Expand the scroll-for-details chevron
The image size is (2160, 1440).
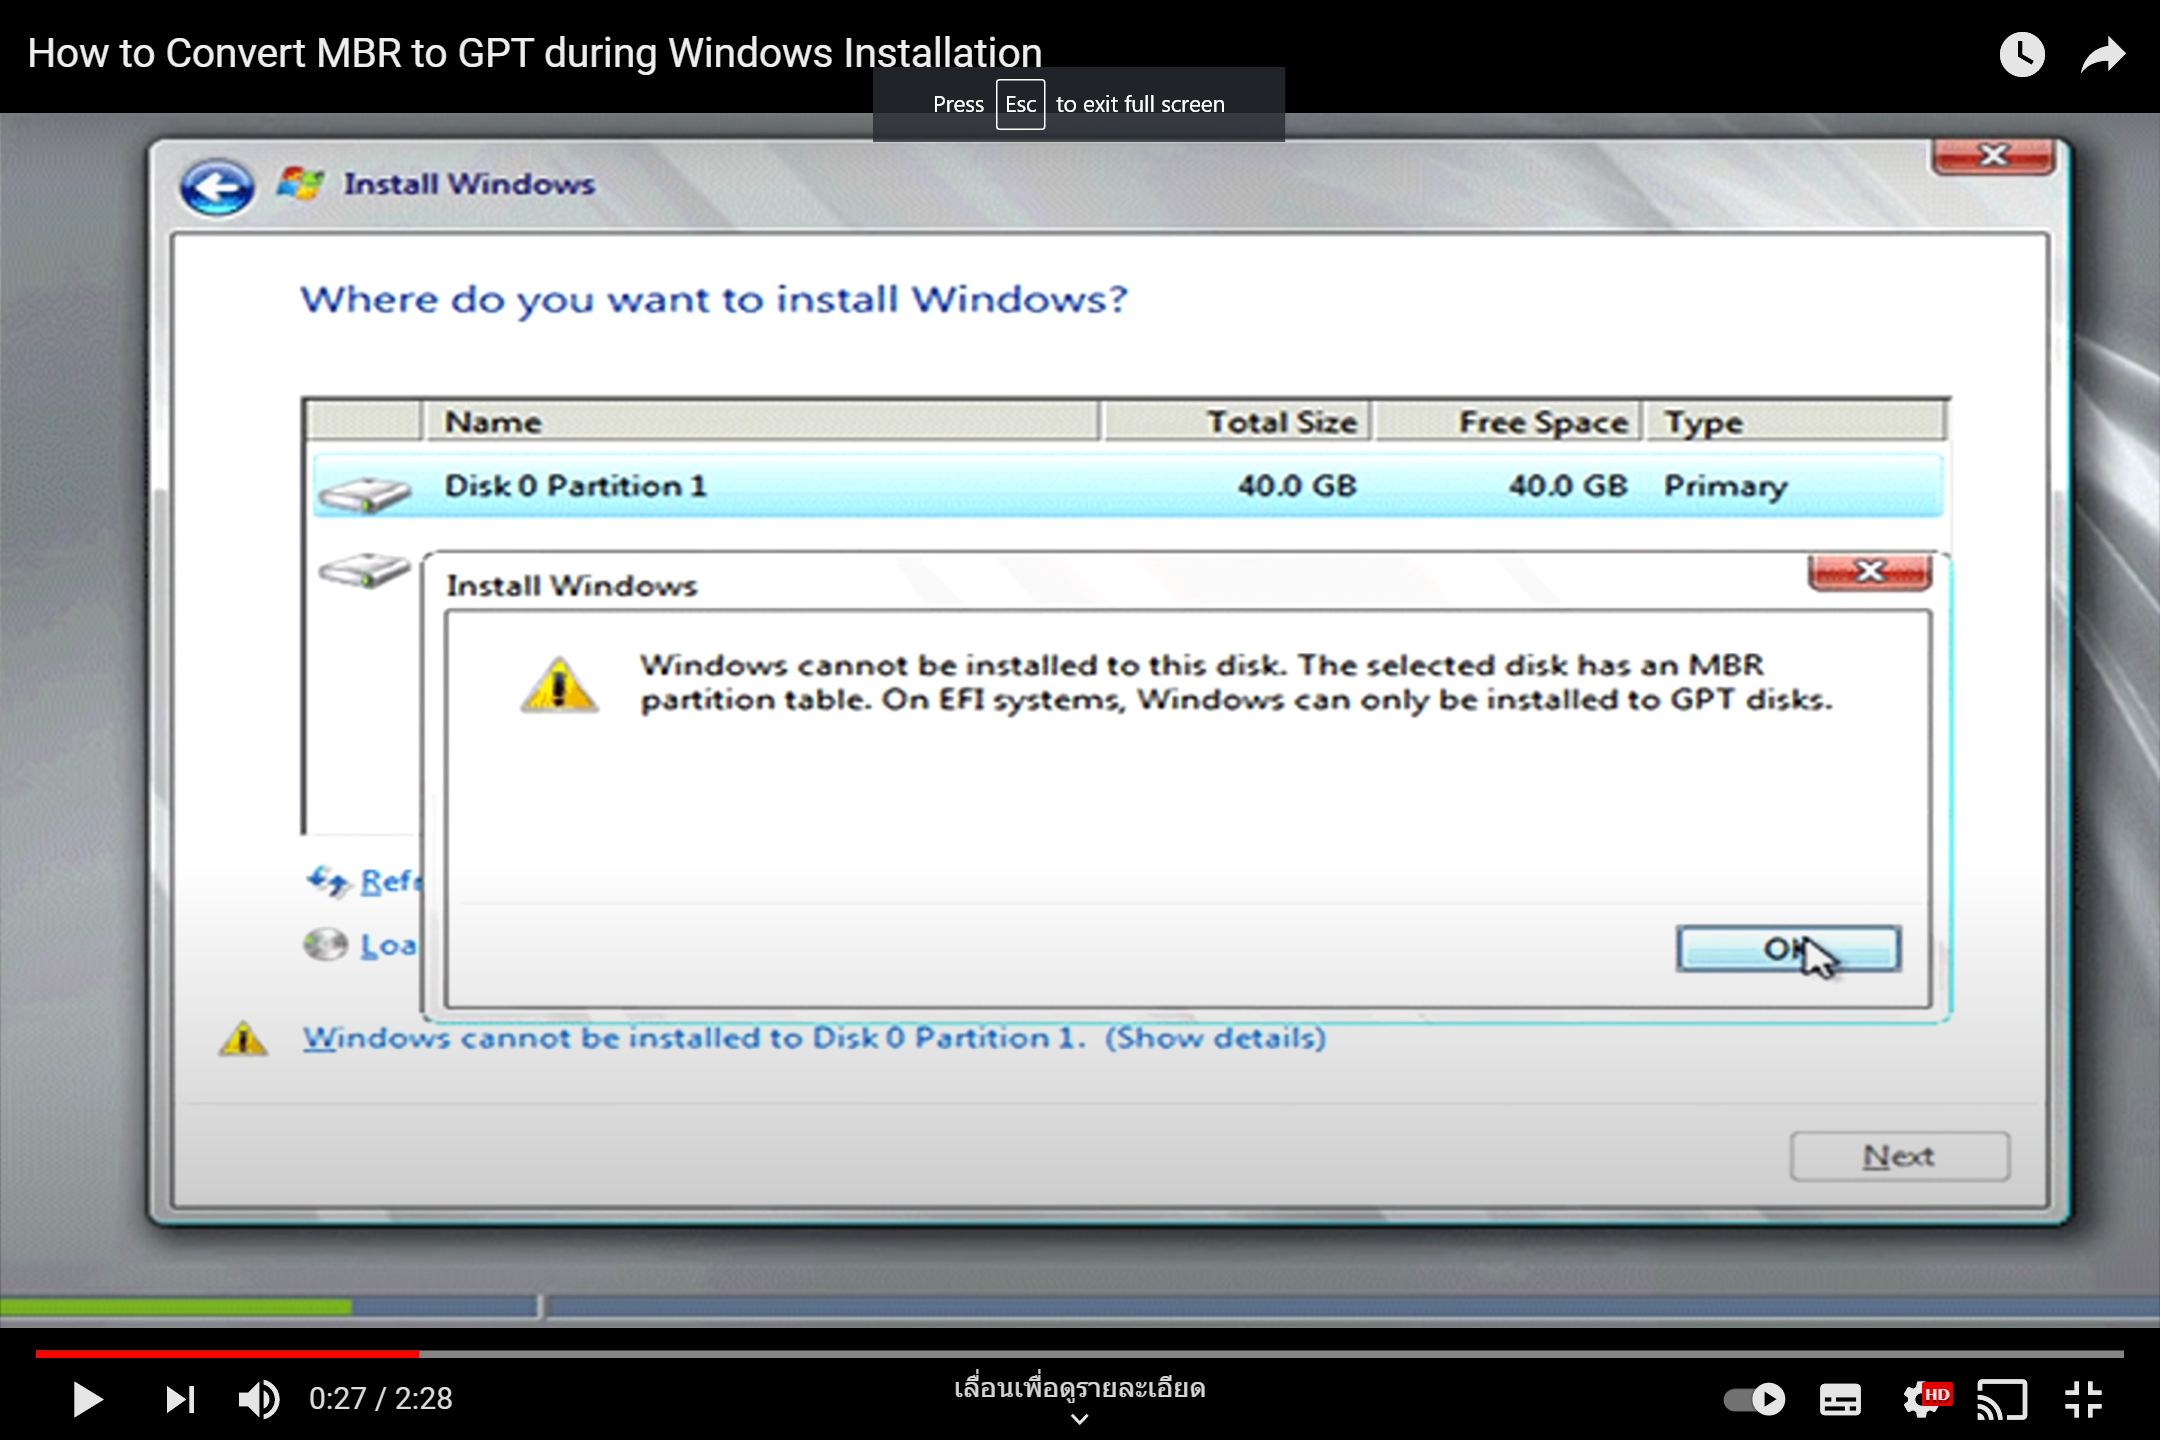(x=1080, y=1418)
